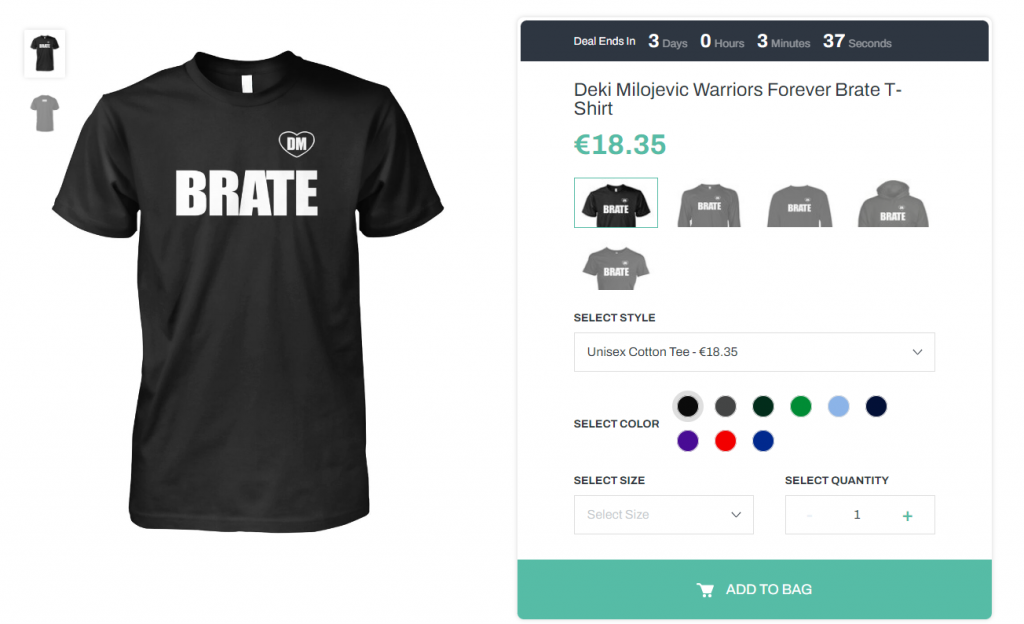This screenshot has width=1024, height=624.
Task: Choose the red color option
Action: click(726, 441)
